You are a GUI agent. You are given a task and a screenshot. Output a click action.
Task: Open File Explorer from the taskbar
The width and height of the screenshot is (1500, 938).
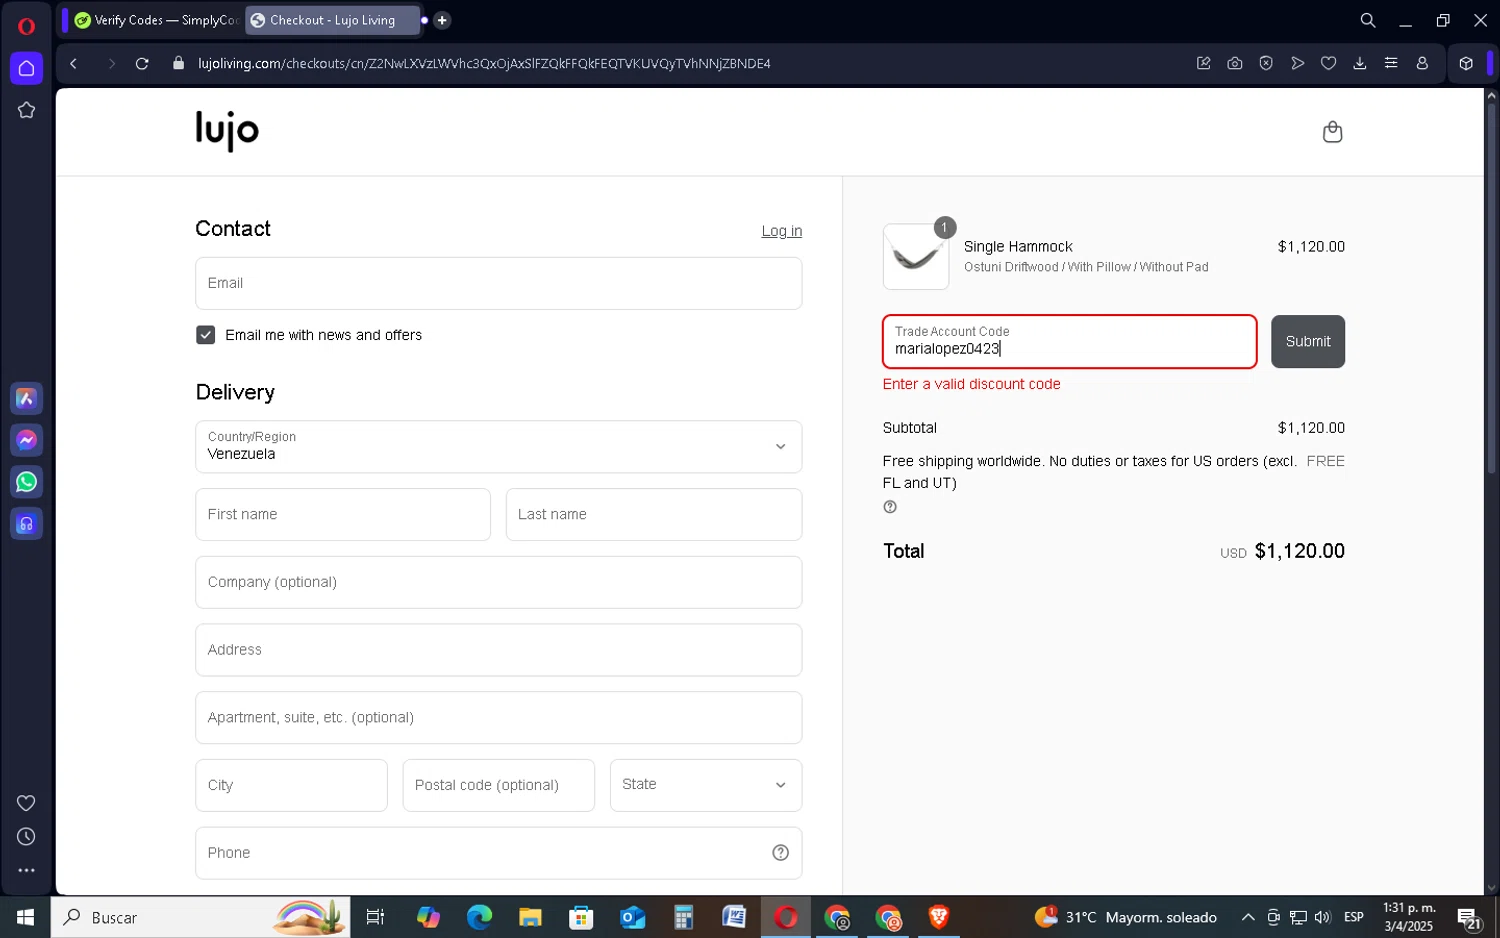point(530,917)
